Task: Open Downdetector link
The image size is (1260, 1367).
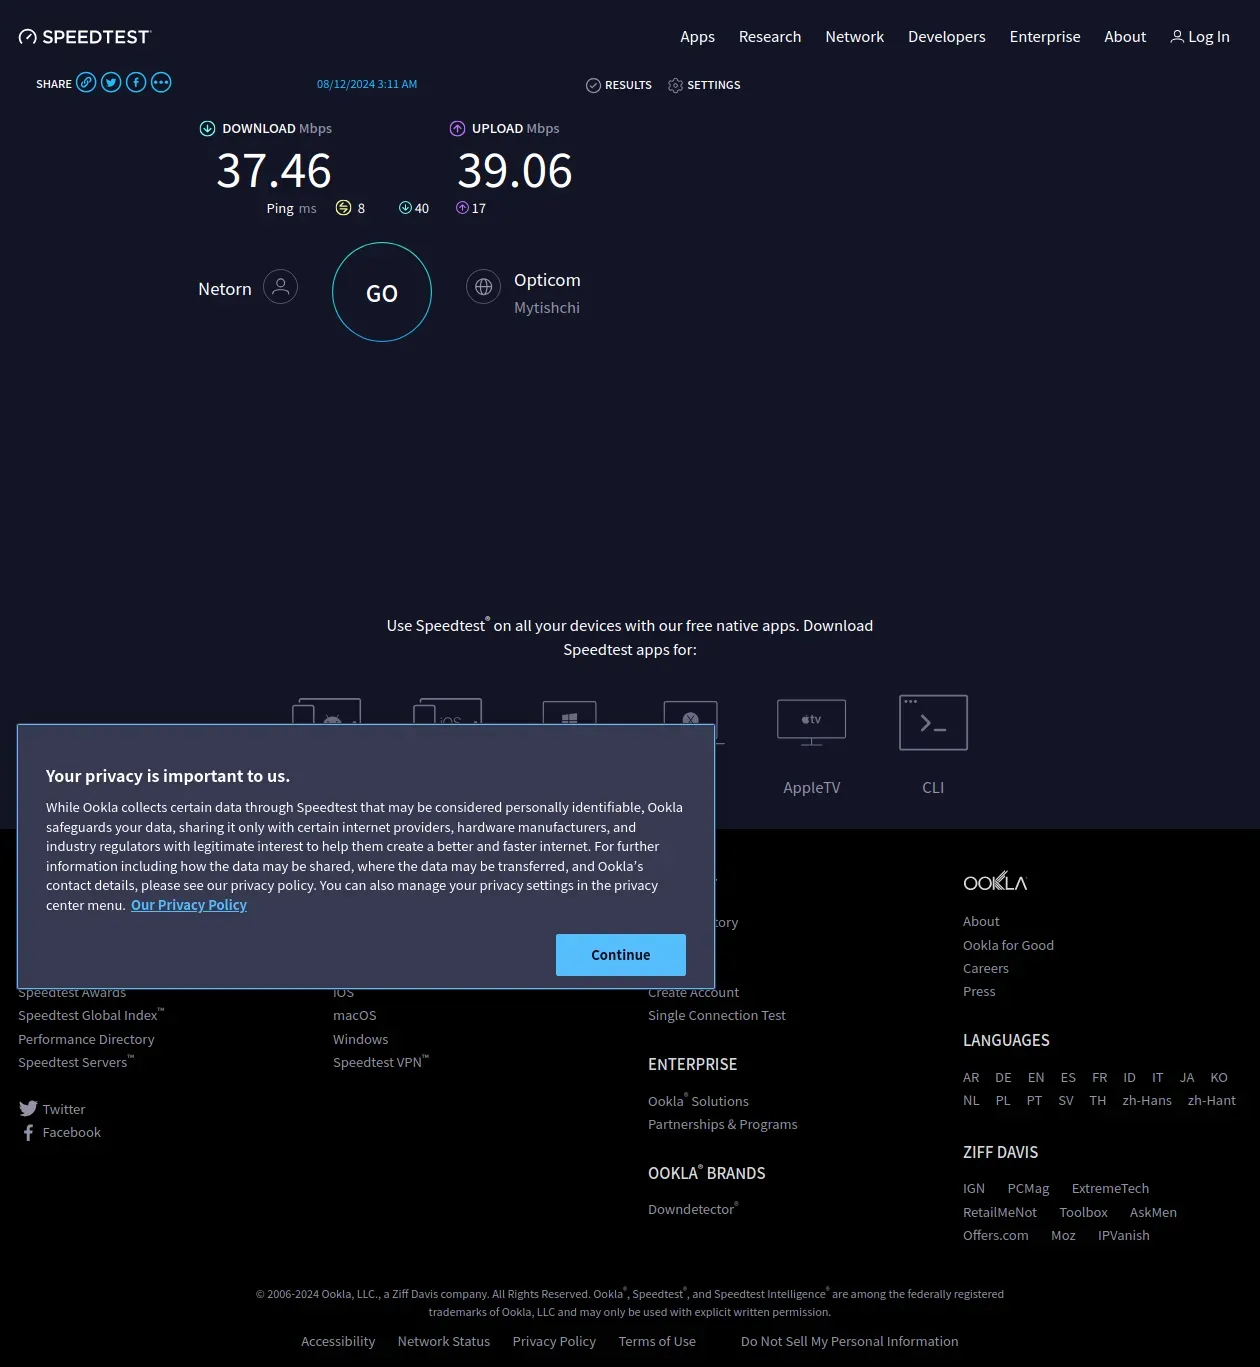Action: pos(693,1209)
